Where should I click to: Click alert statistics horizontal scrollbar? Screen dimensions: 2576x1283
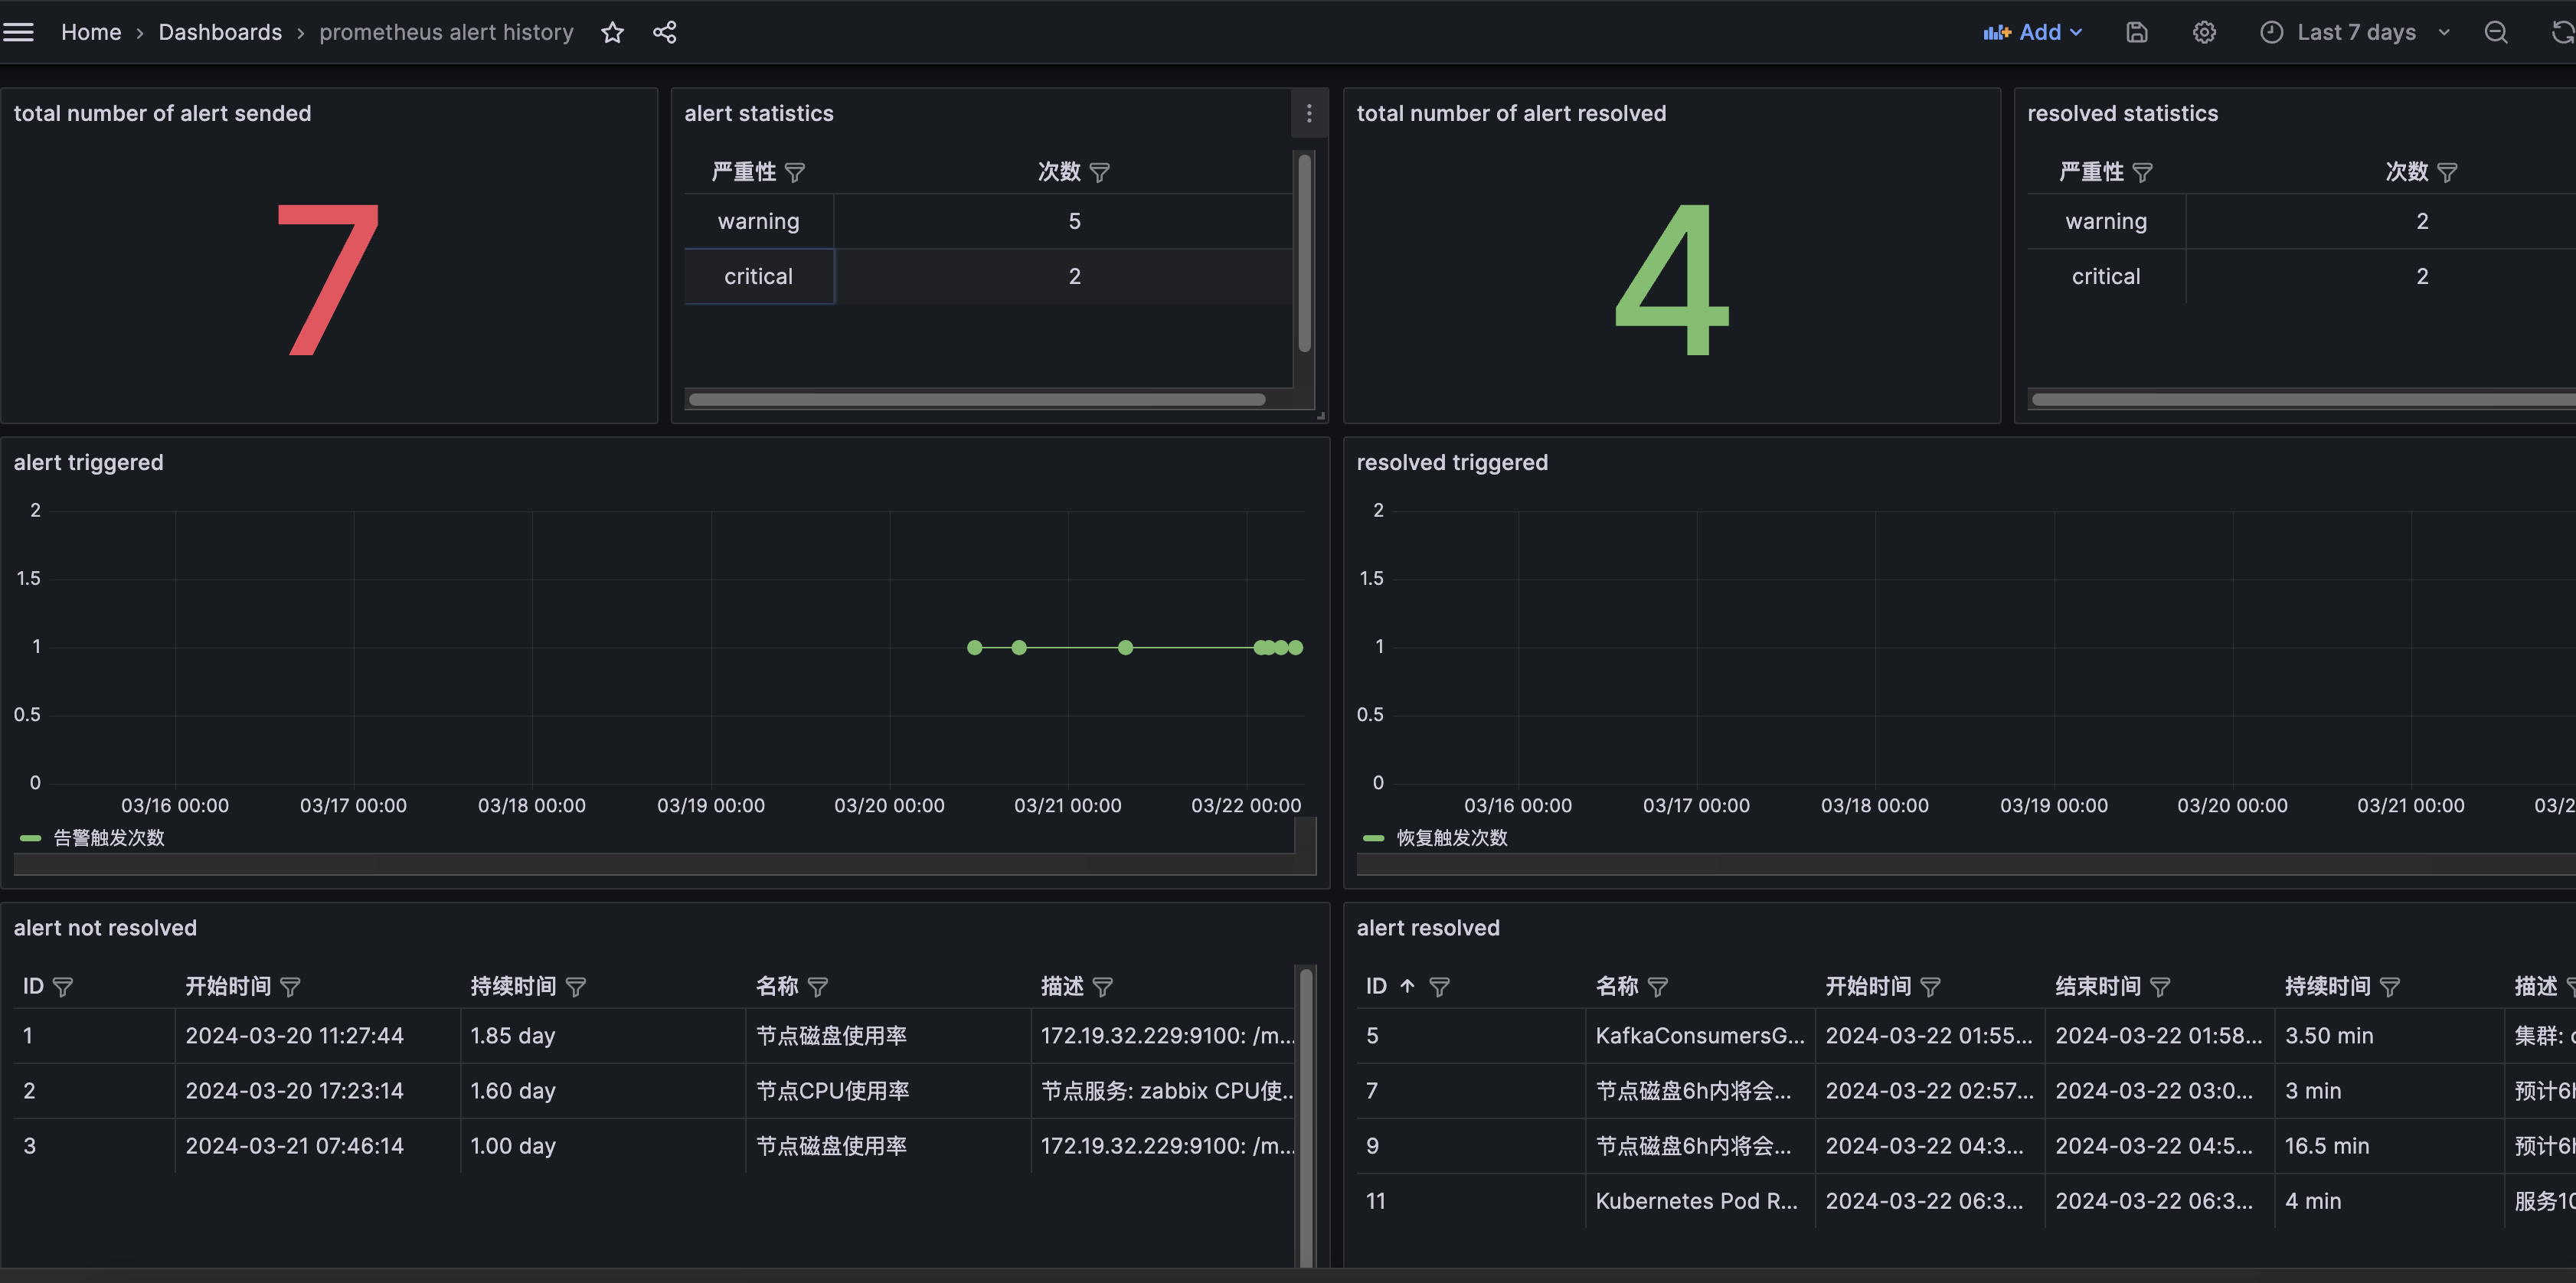click(x=977, y=400)
